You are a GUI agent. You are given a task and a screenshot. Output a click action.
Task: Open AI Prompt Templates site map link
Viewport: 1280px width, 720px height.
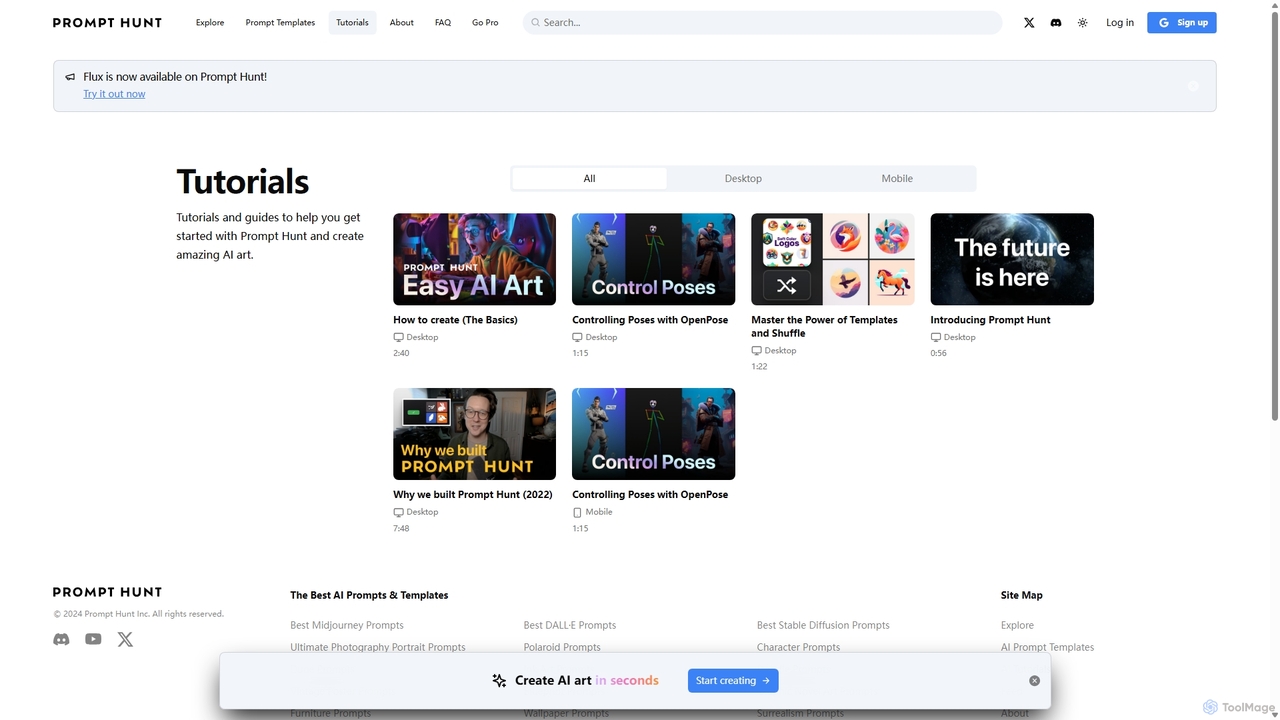click(1047, 647)
